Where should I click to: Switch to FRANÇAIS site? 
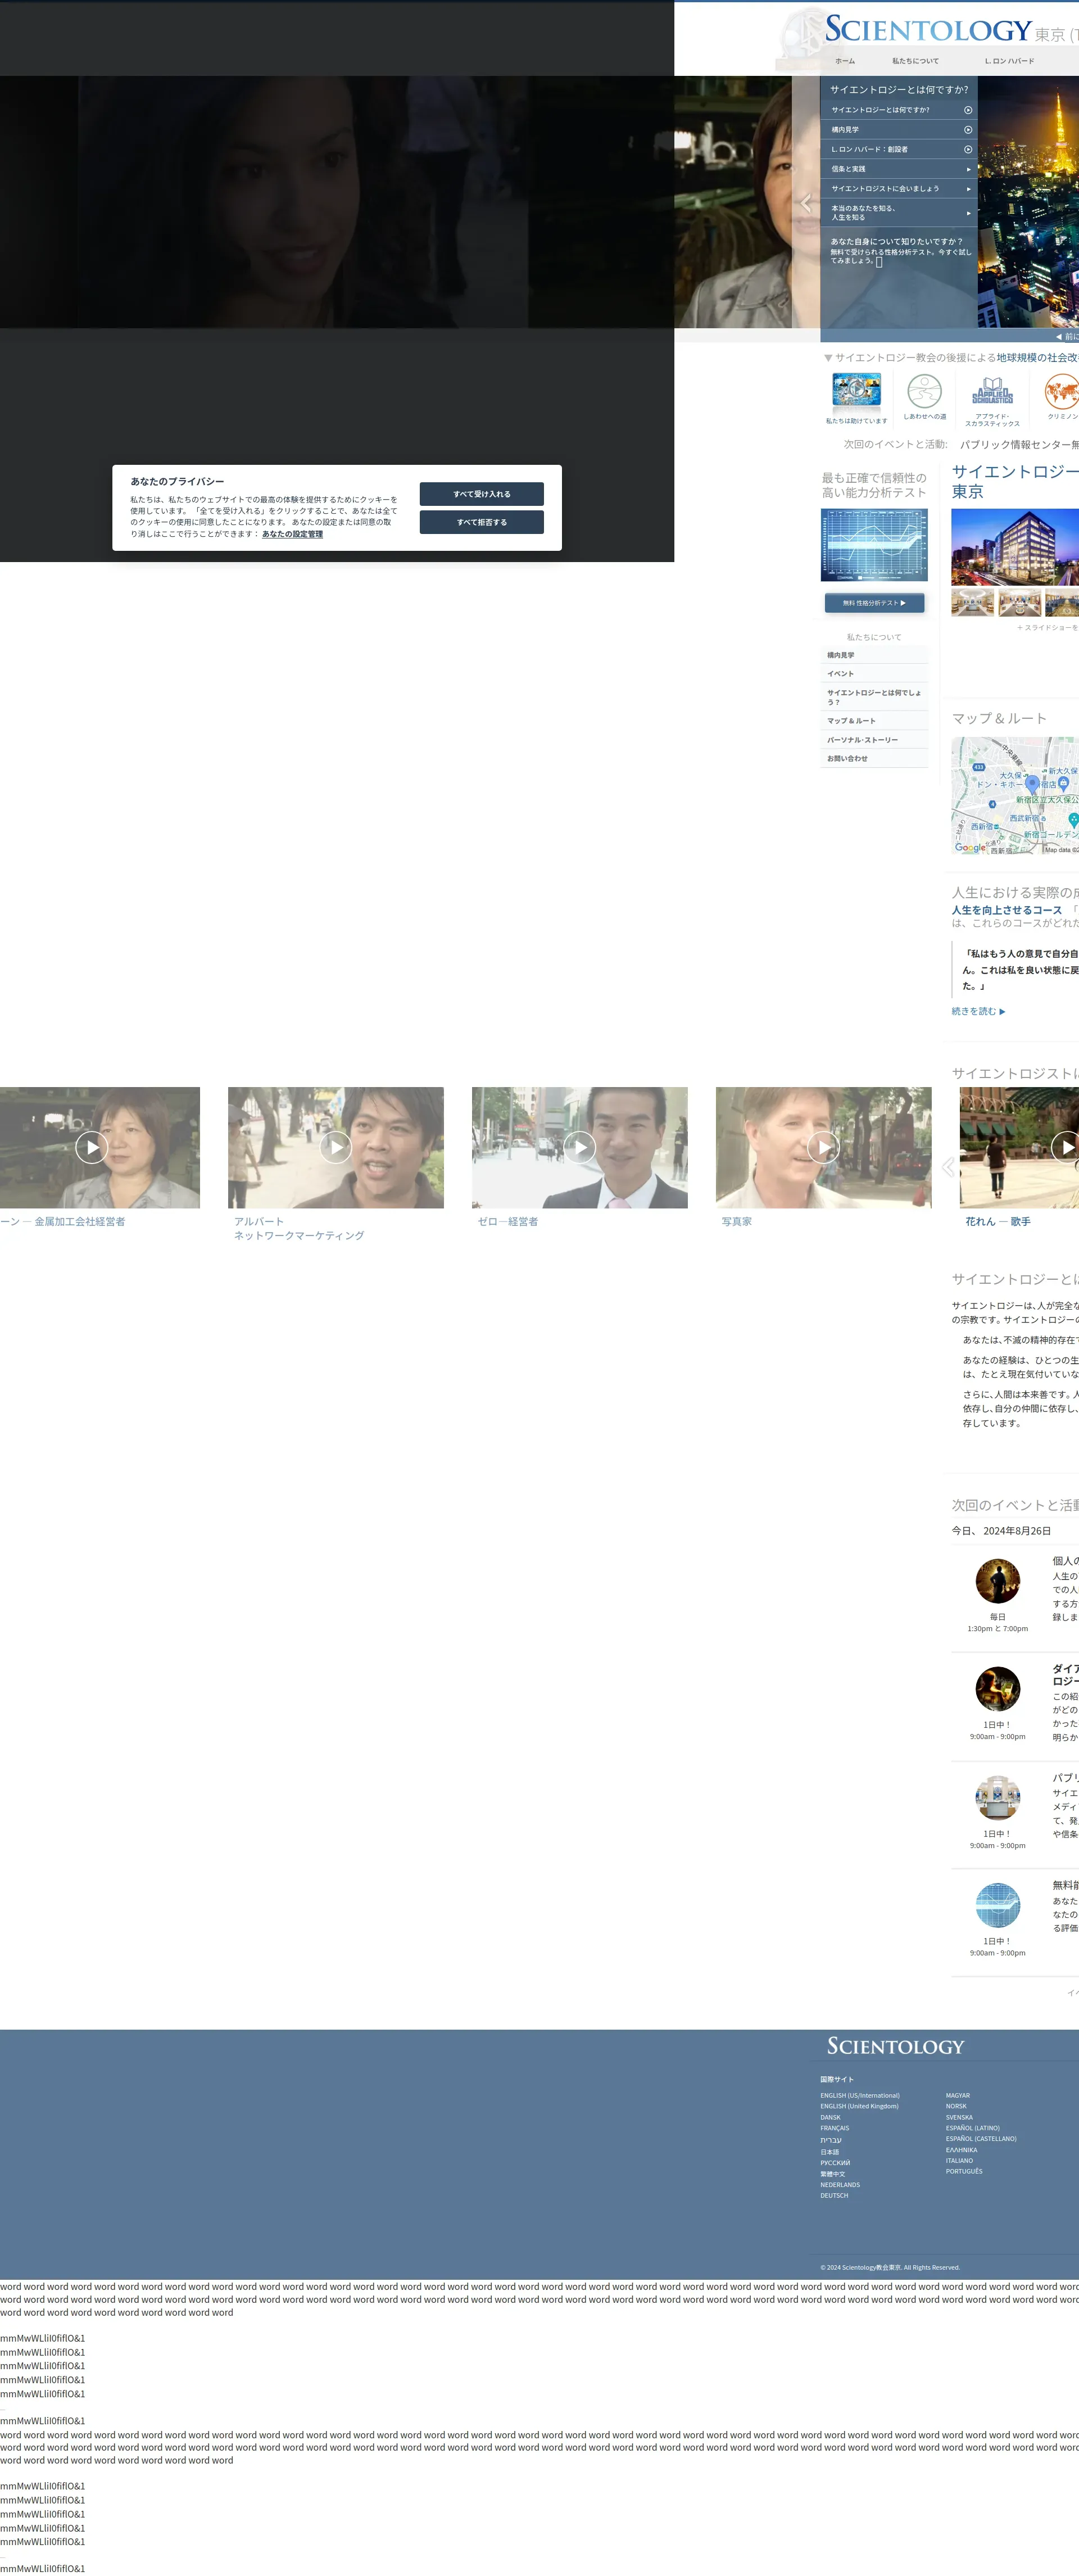(x=834, y=2128)
